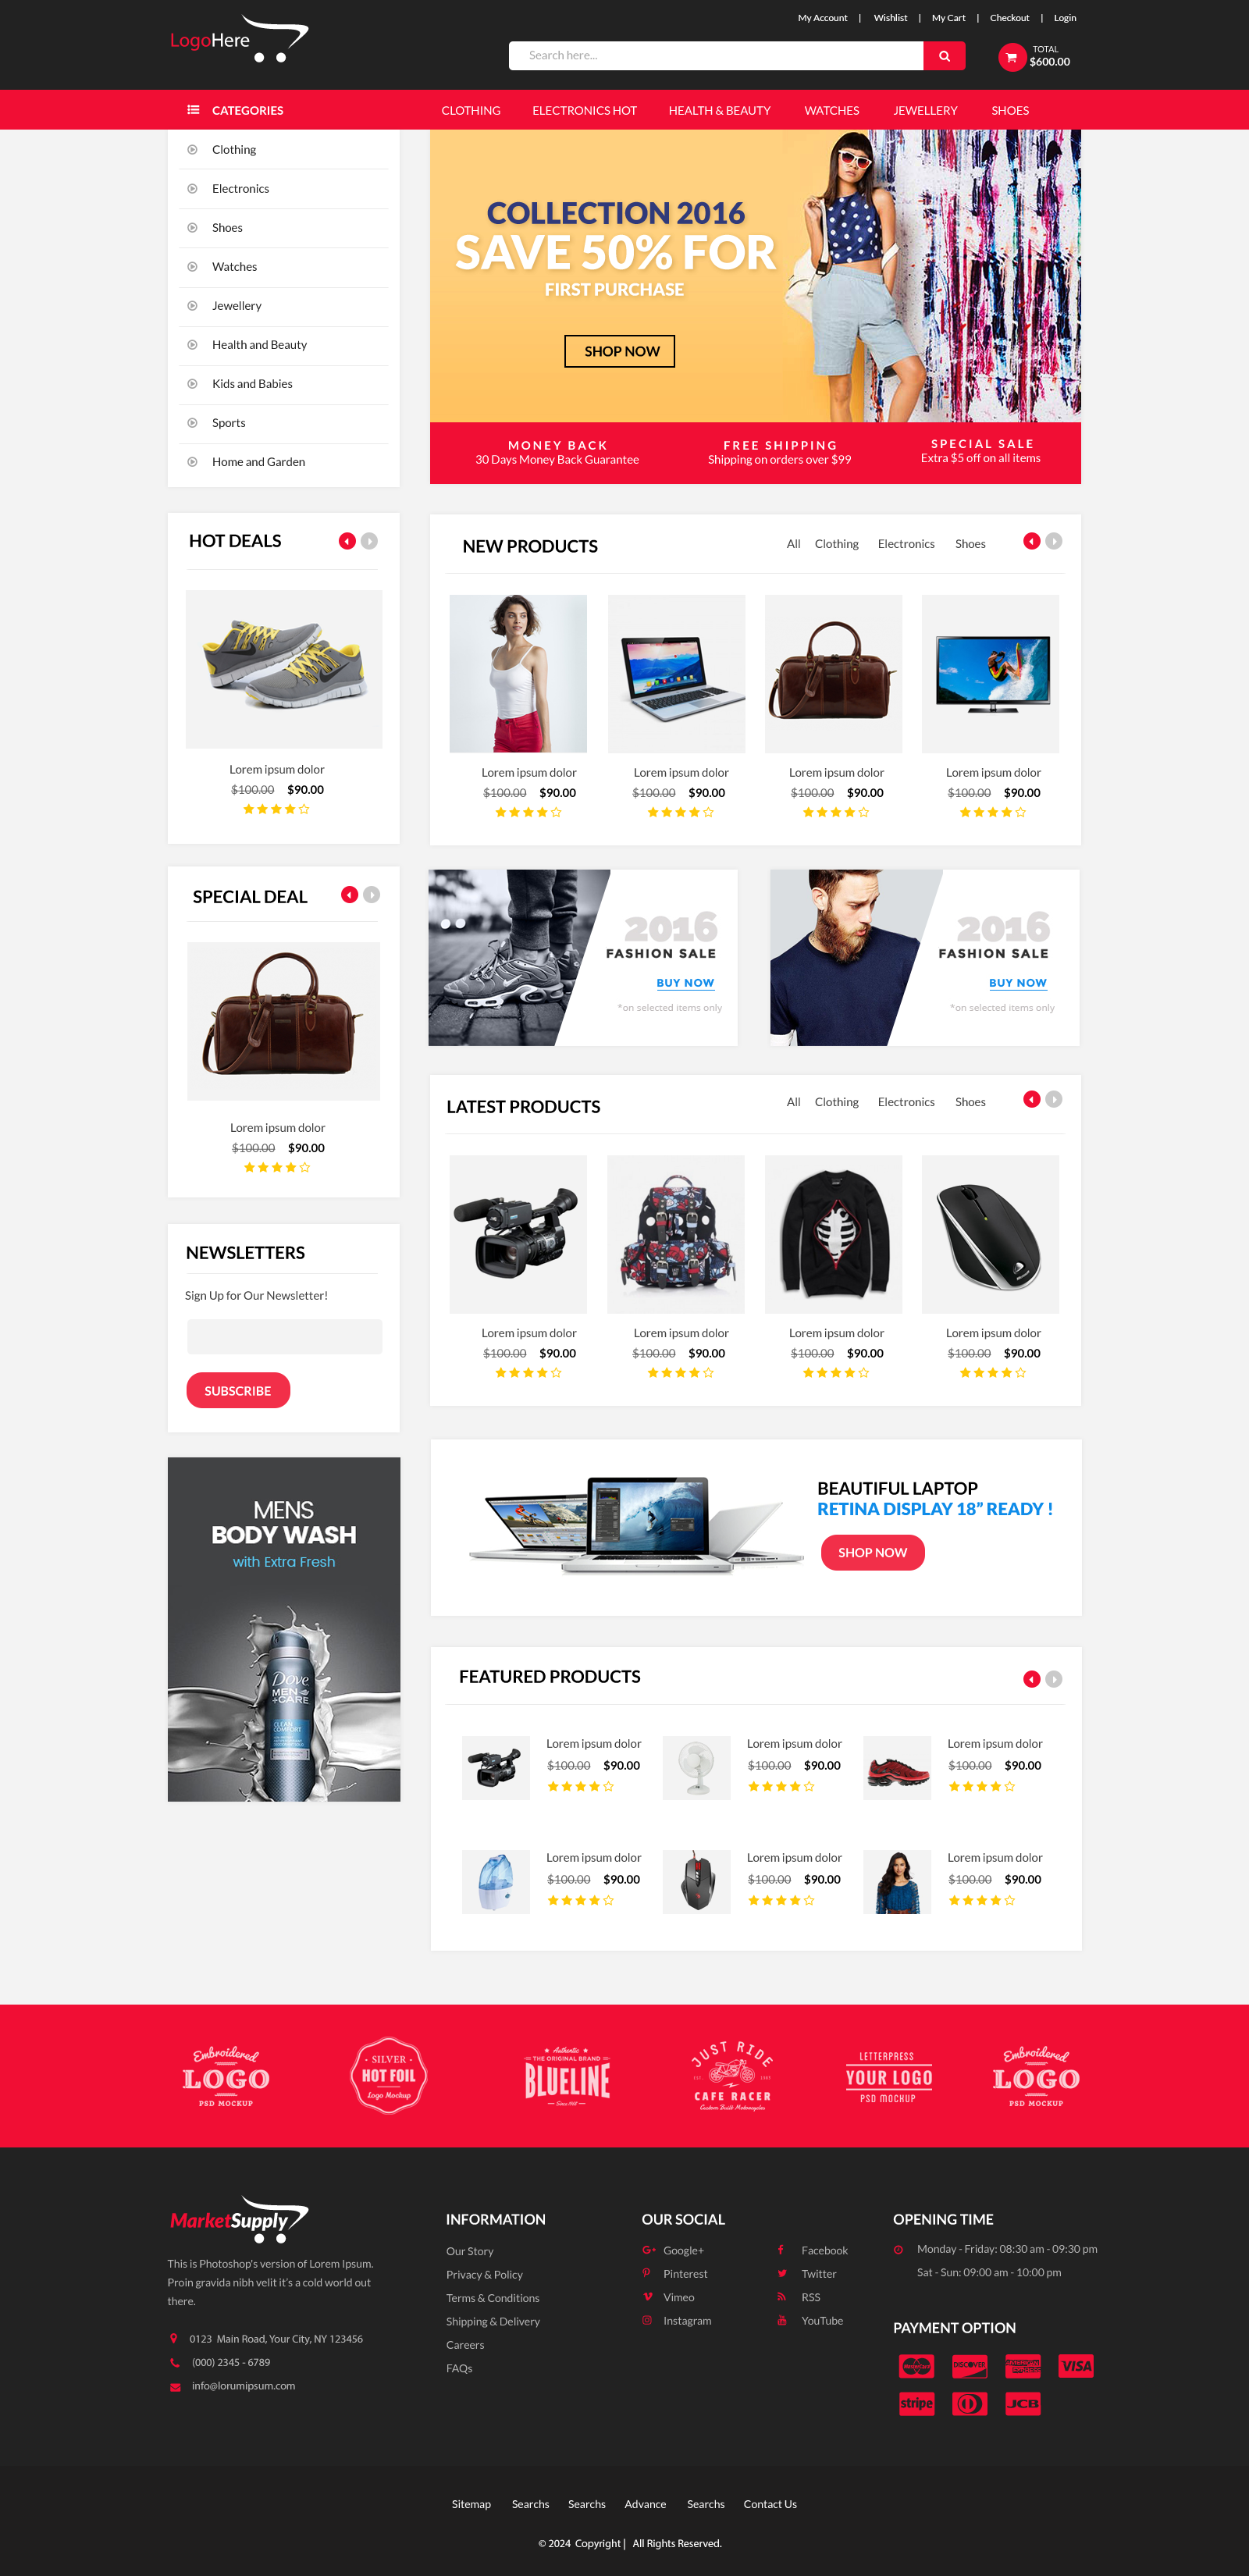Select Shoes tab in Latest Products

click(970, 1102)
